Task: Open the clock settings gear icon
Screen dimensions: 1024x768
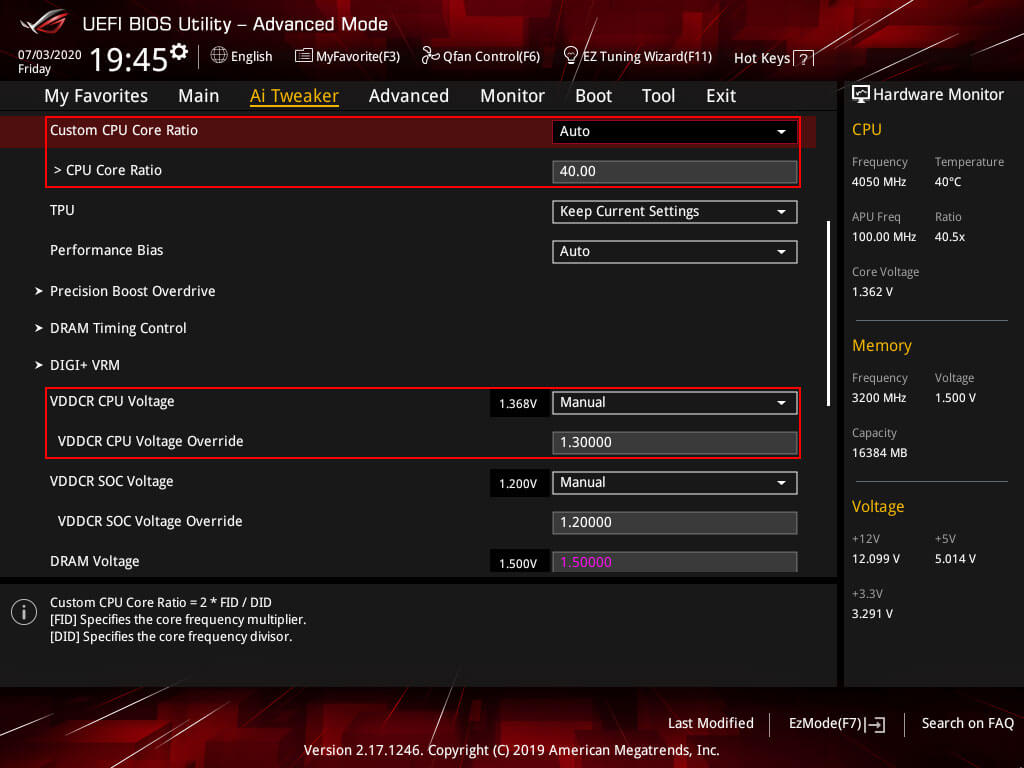Action: tap(179, 52)
